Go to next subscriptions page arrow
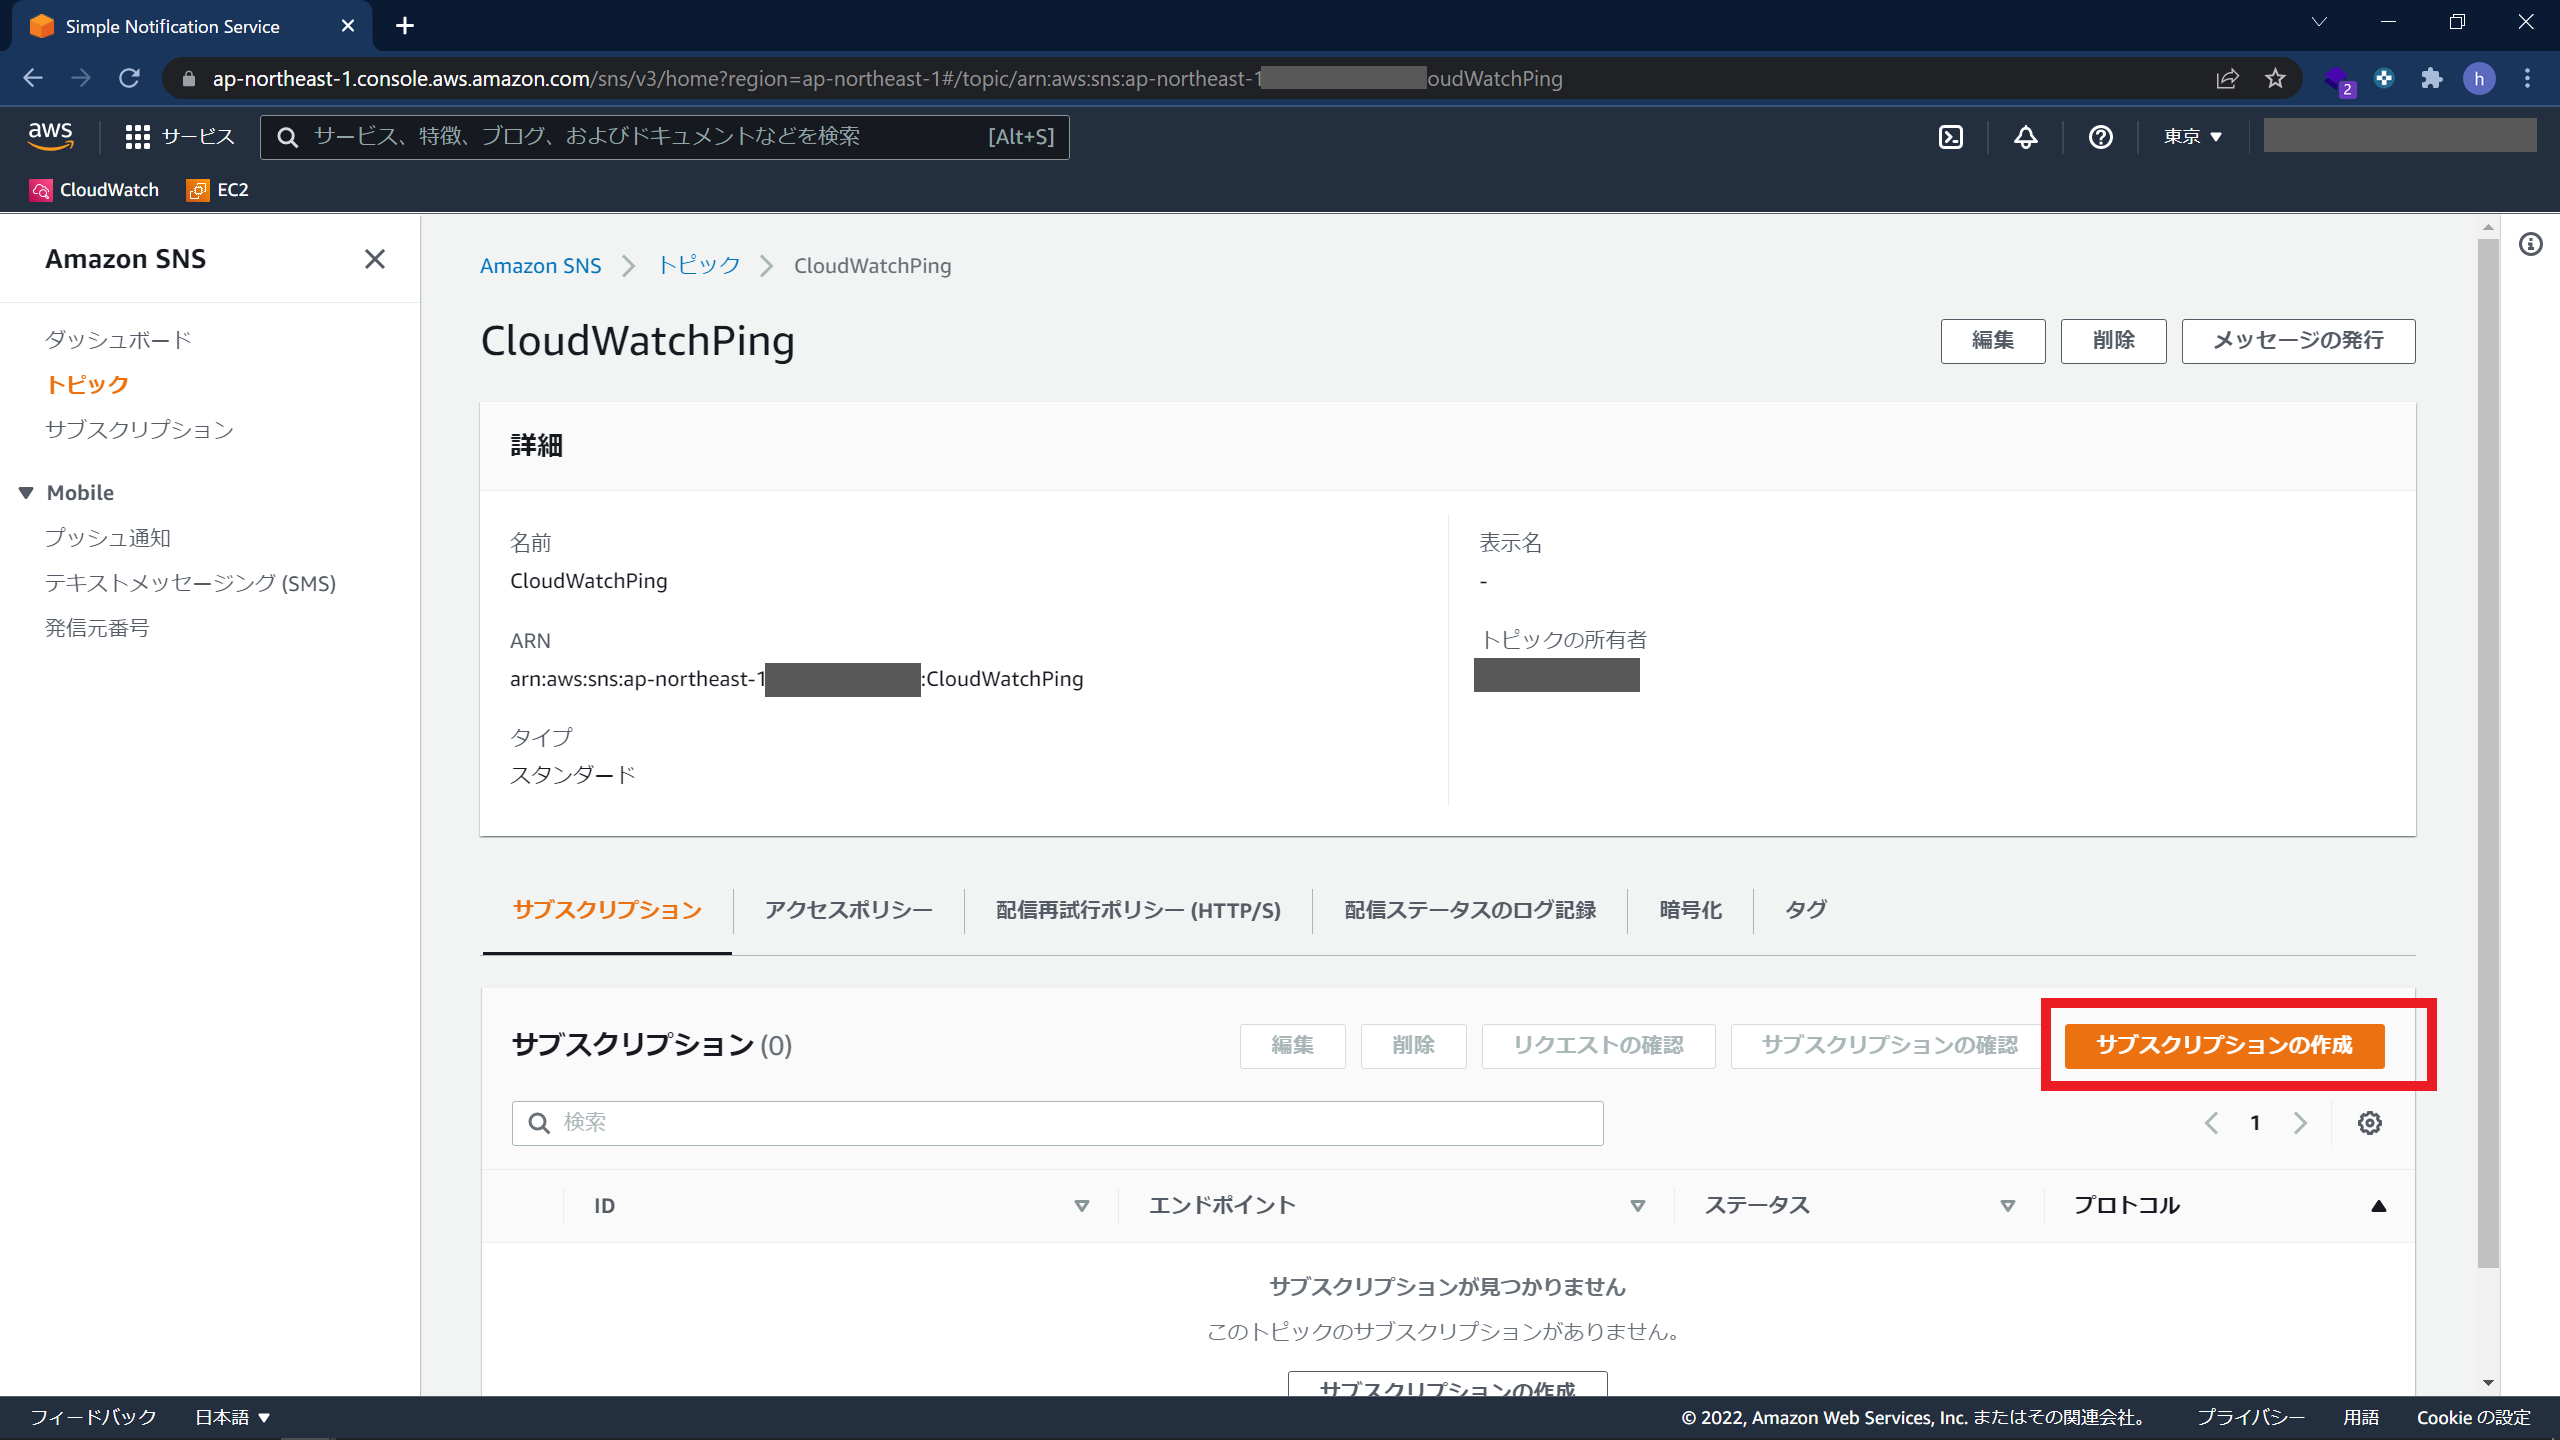The image size is (2560, 1440). coord(2300,1123)
